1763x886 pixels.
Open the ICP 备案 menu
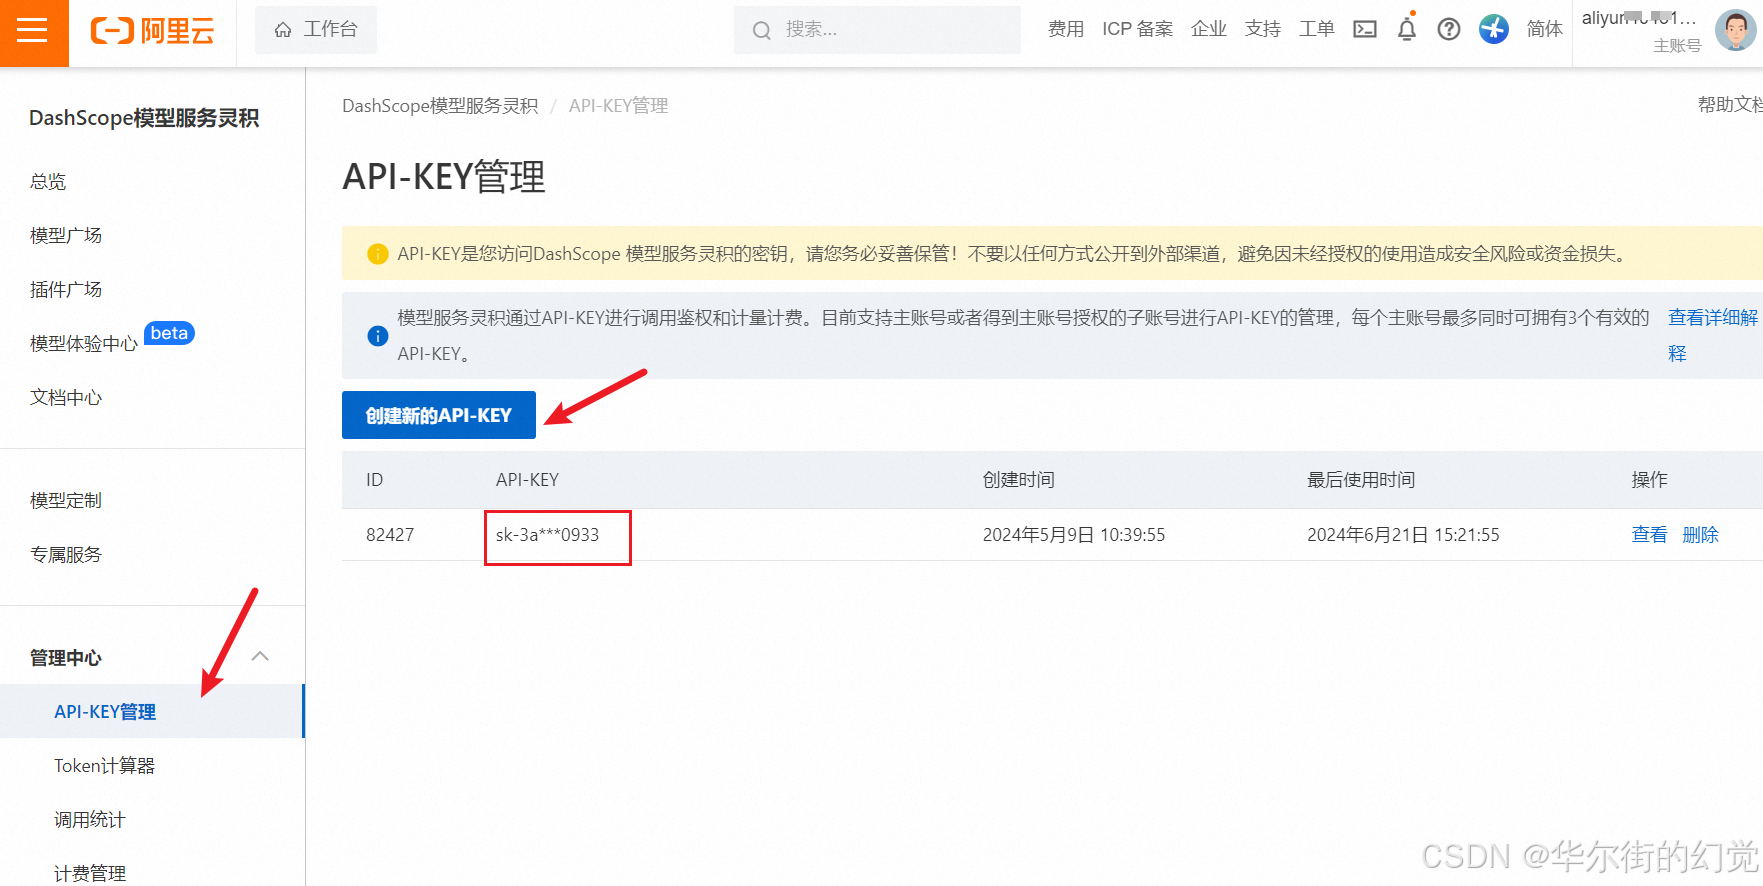[1138, 30]
